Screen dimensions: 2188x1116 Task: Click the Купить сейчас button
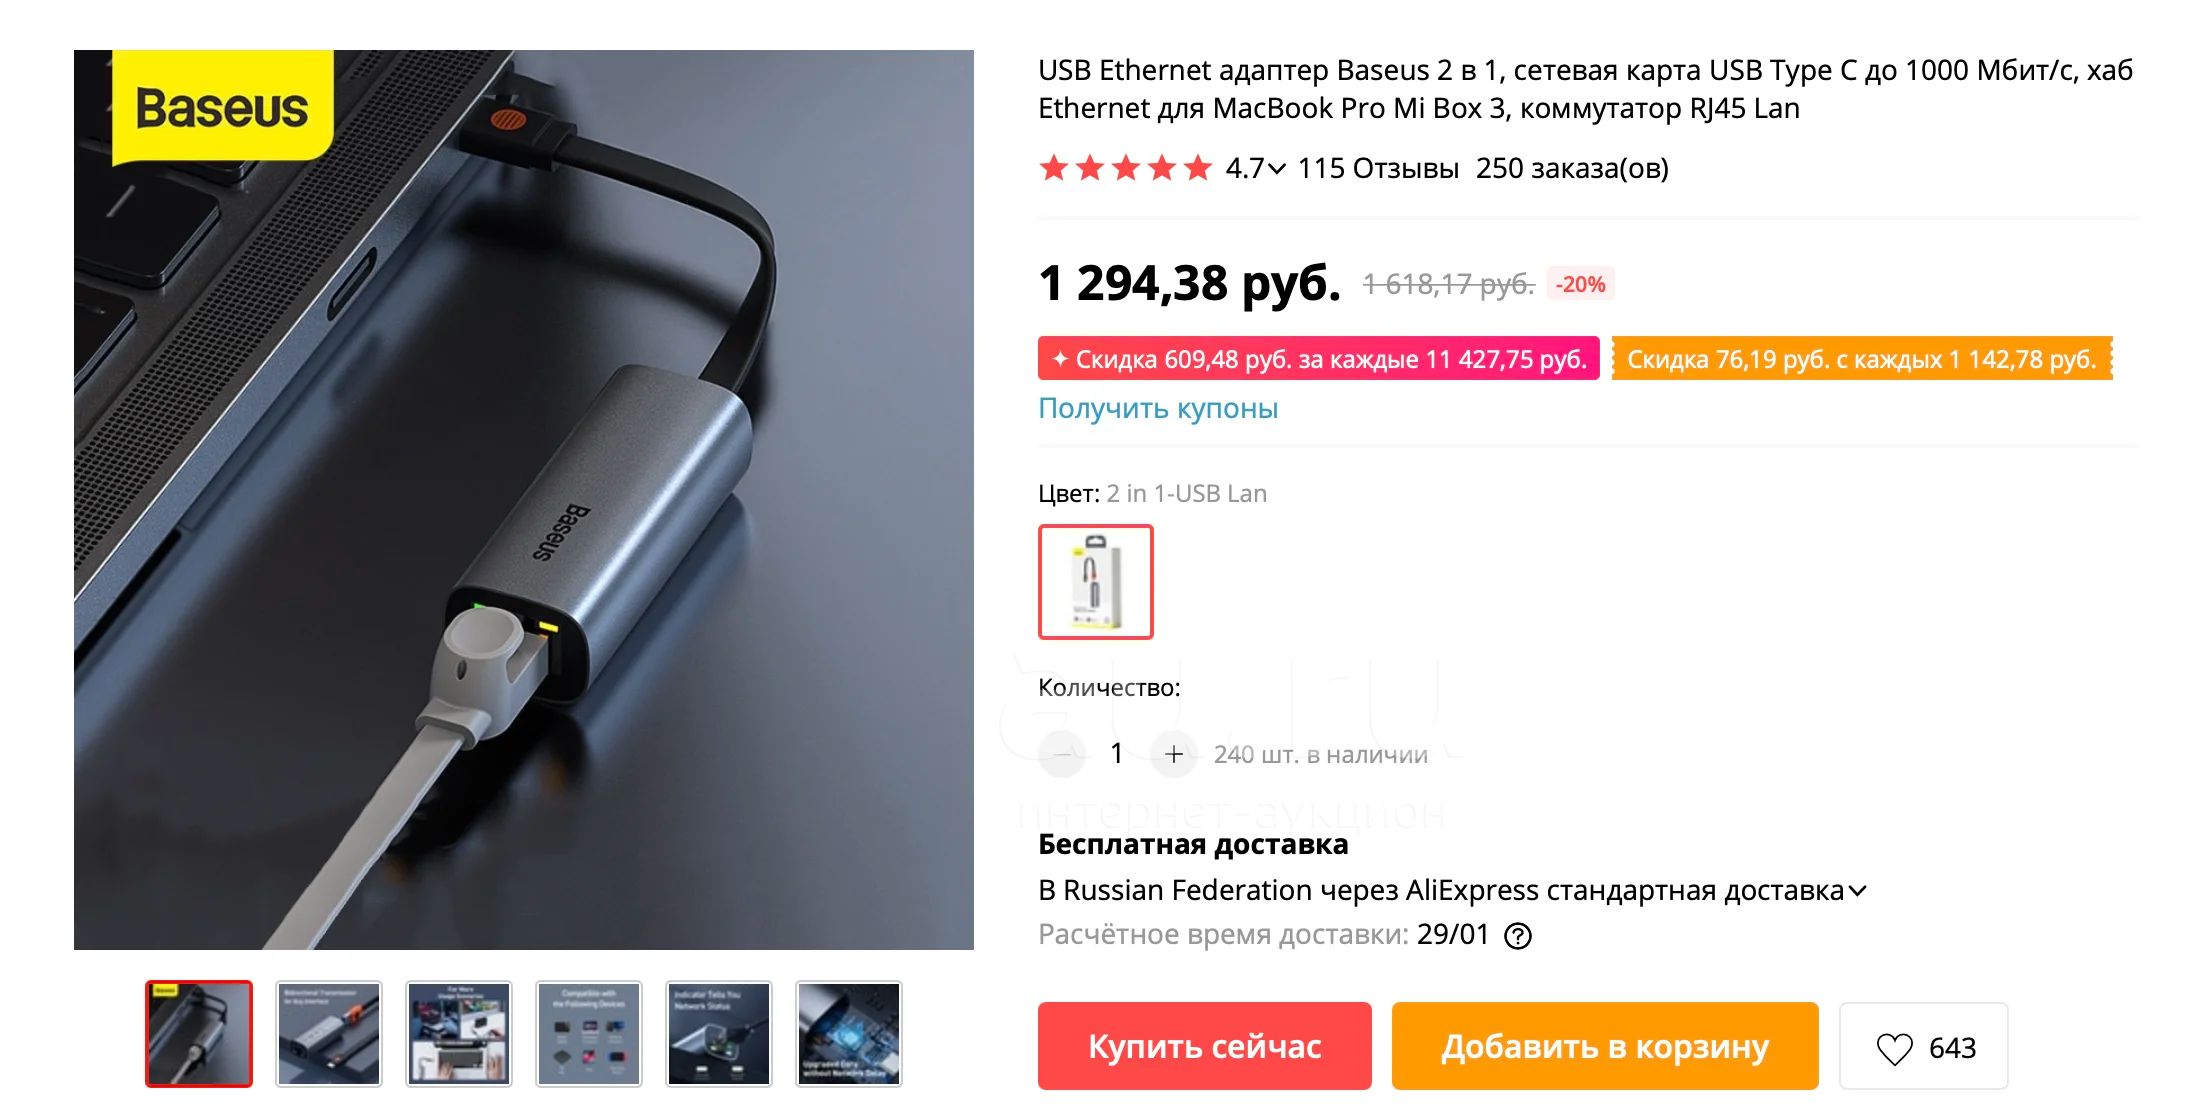[x=1205, y=1046]
